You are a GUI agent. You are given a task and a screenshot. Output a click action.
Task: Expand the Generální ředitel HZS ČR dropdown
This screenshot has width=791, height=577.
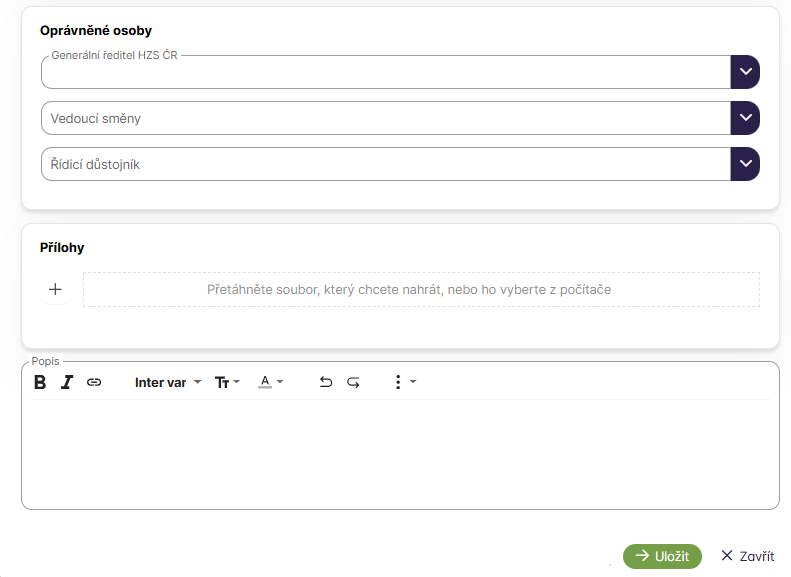coord(745,72)
